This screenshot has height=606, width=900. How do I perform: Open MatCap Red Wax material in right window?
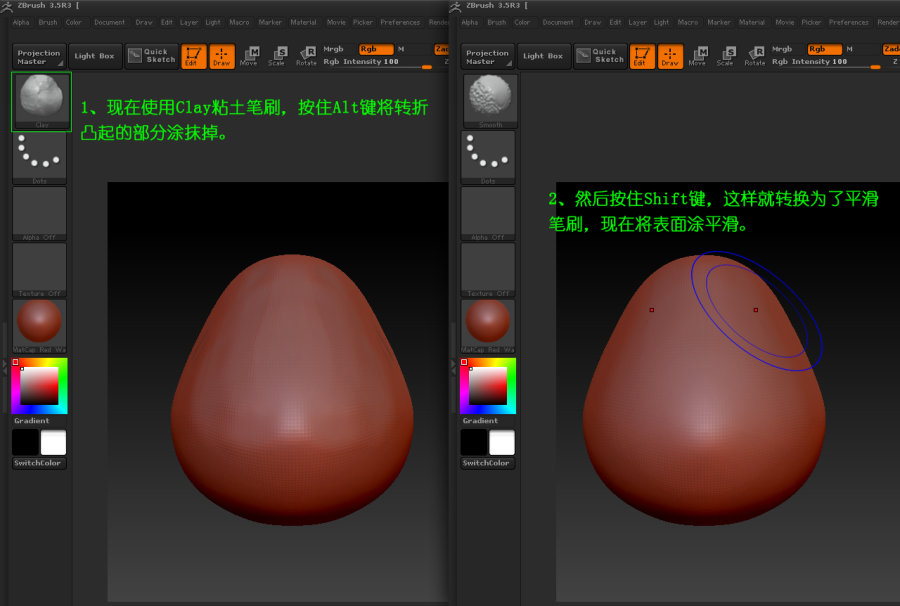488,326
